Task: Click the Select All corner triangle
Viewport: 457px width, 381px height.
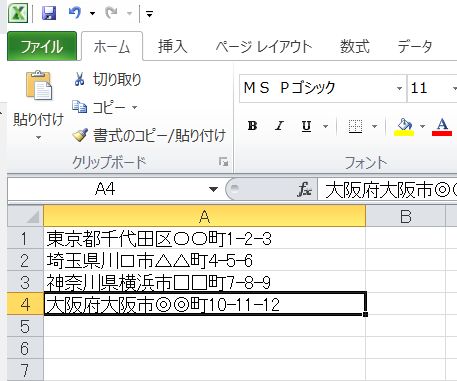Action: point(25,216)
